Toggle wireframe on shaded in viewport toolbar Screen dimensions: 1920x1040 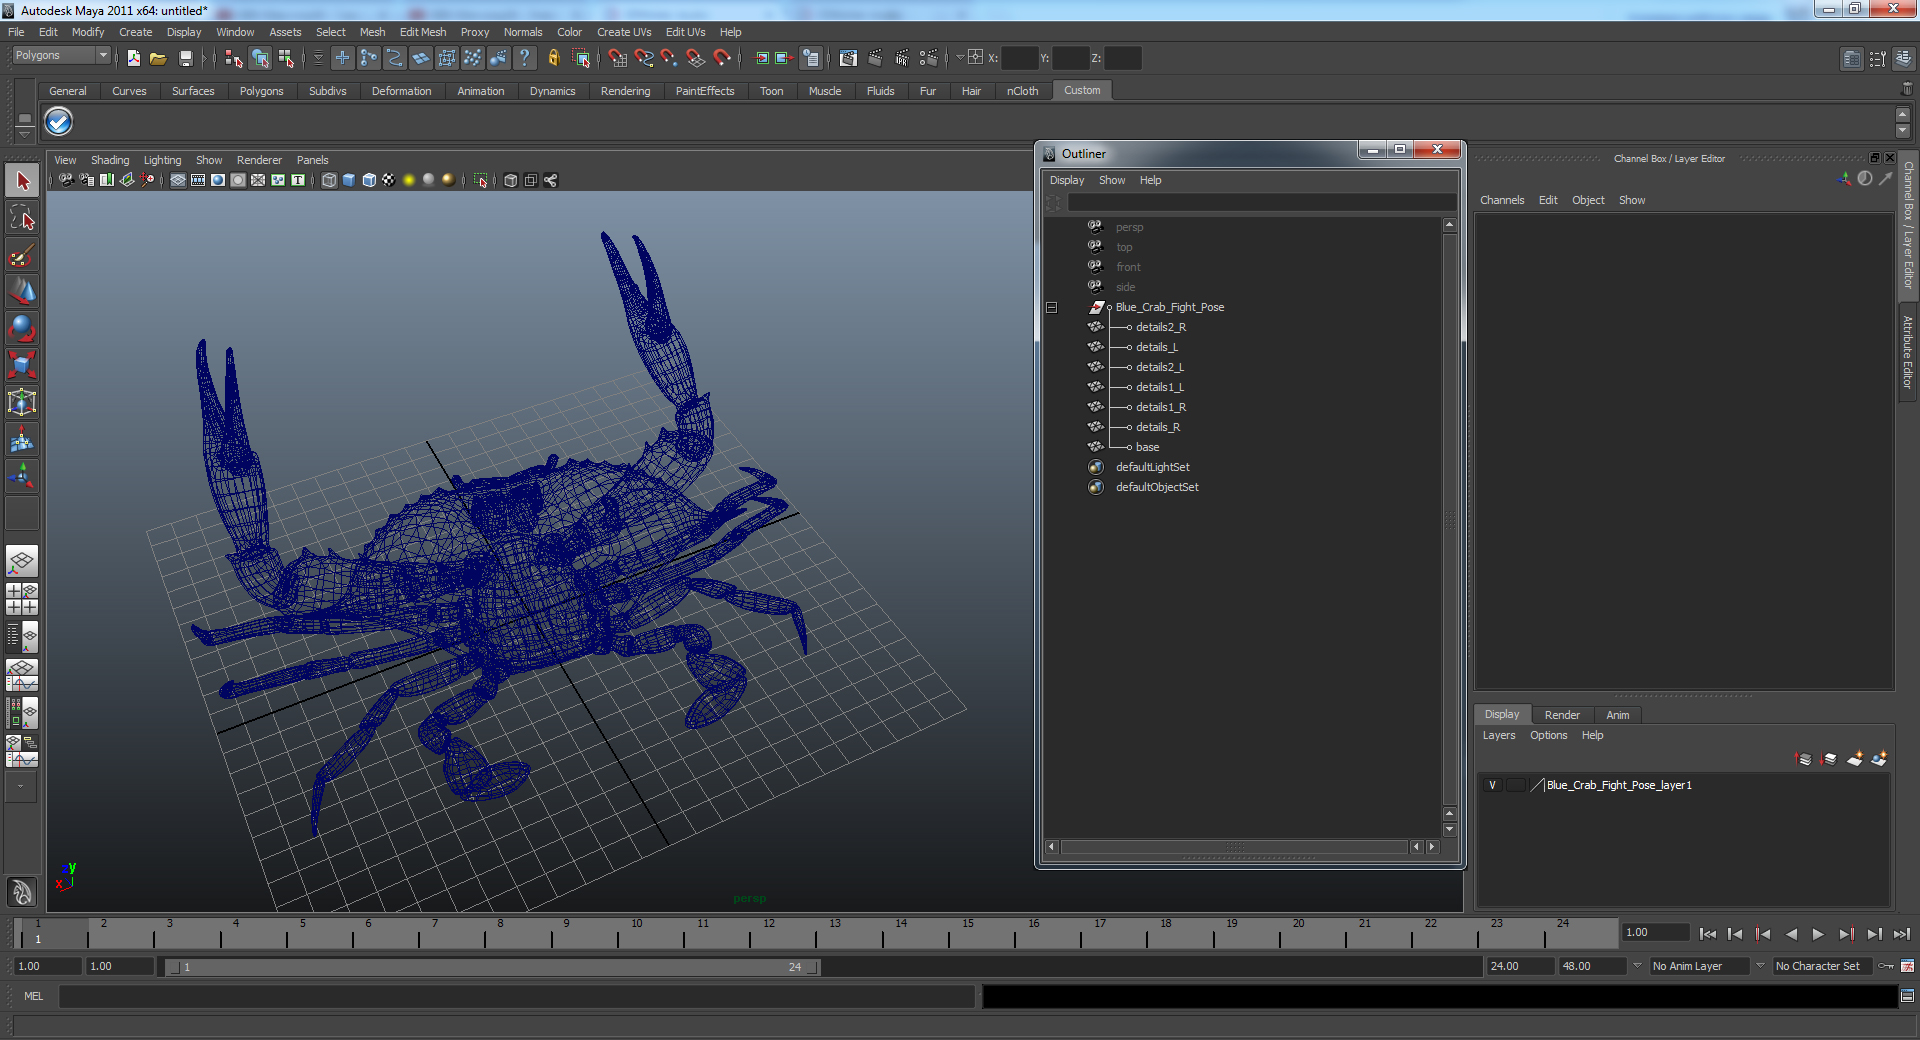pyautogui.click(x=369, y=180)
